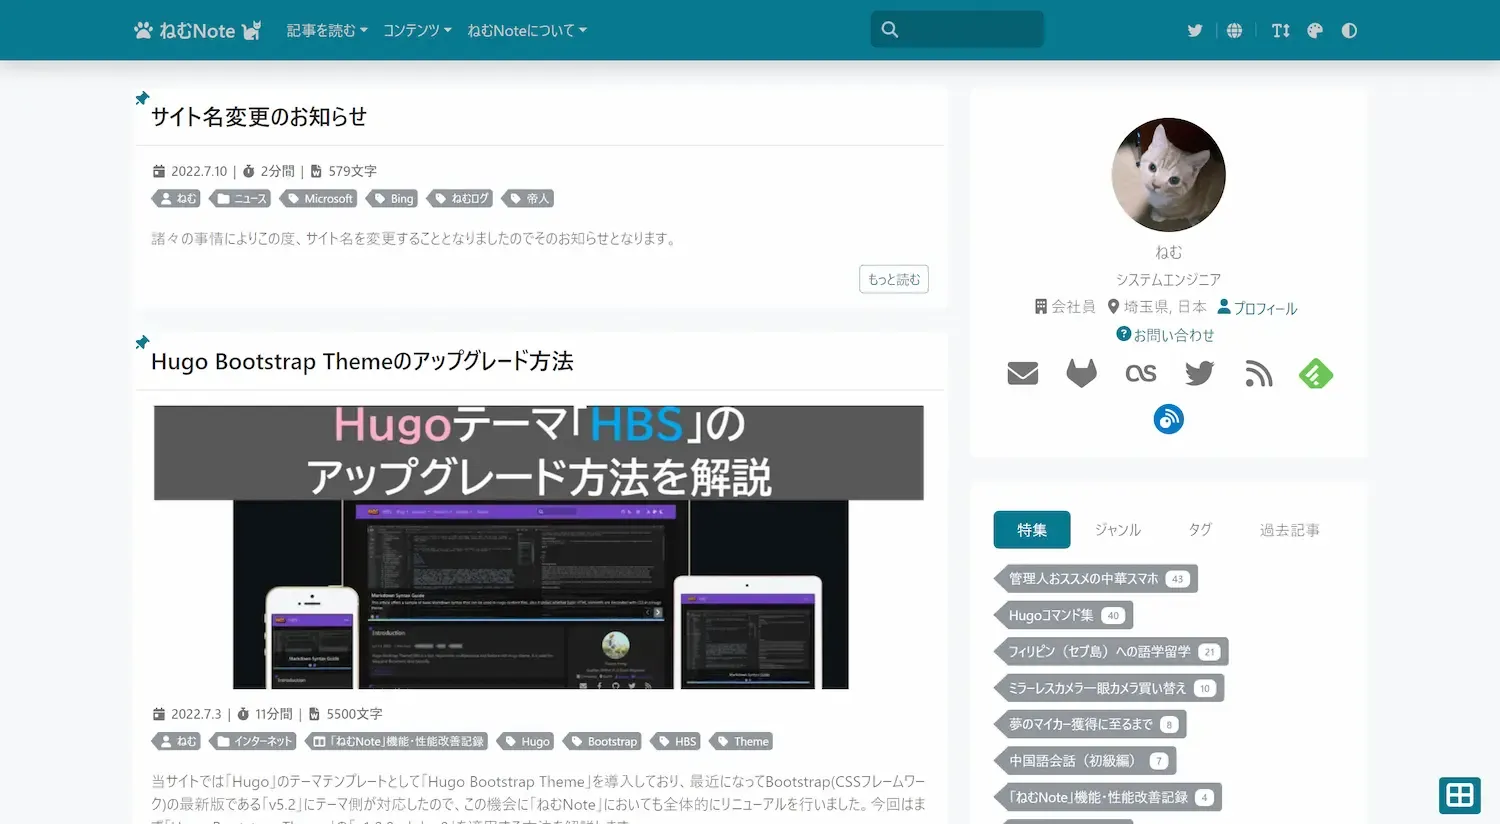Click the もっと読む button

pyautogui.click(x=893, y=279)
